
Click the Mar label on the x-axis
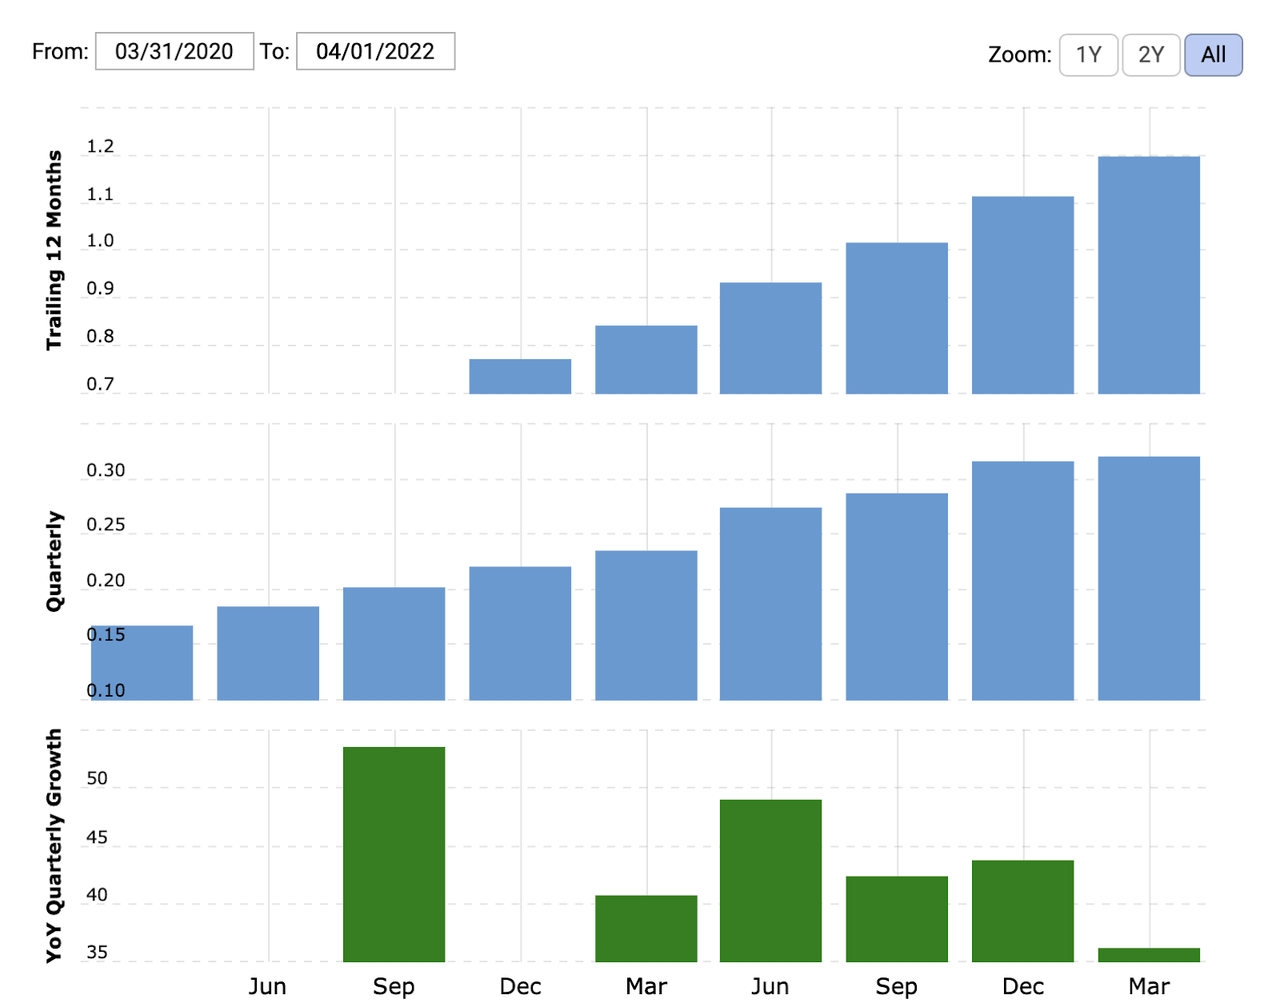pyautogui.click(x=645, y=986)
